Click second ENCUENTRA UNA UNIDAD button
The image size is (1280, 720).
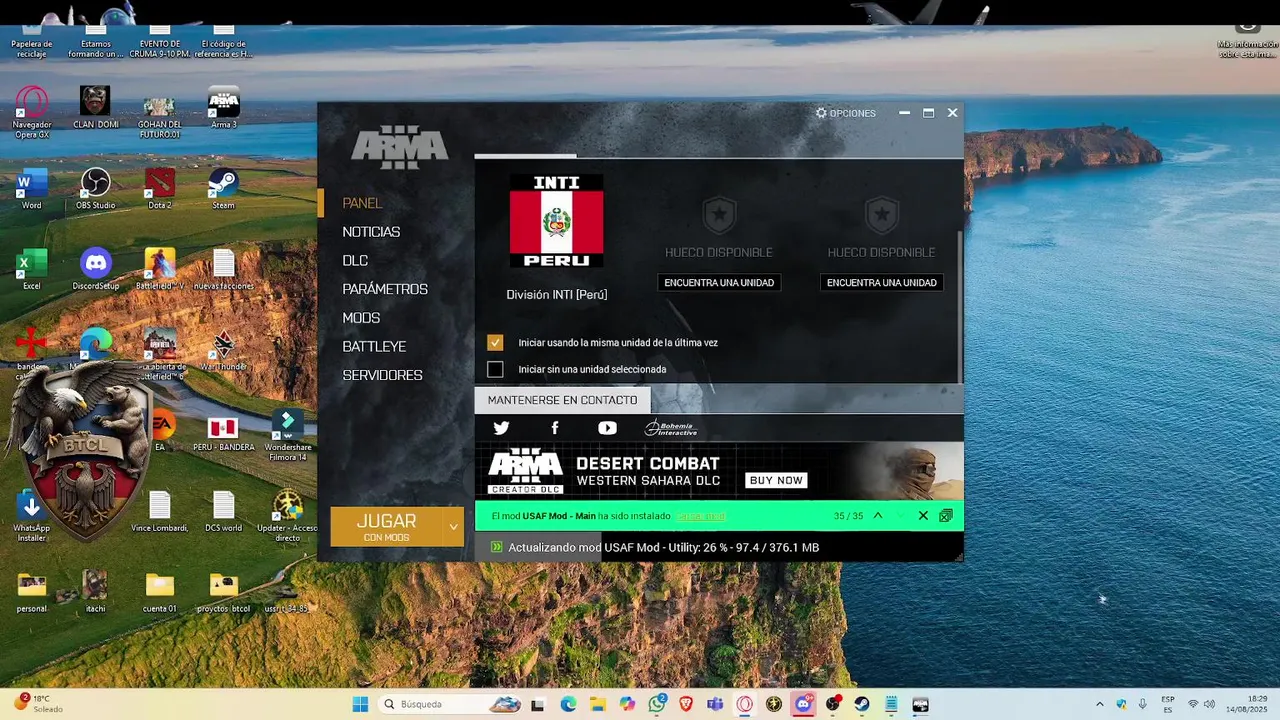coord(882,283)
